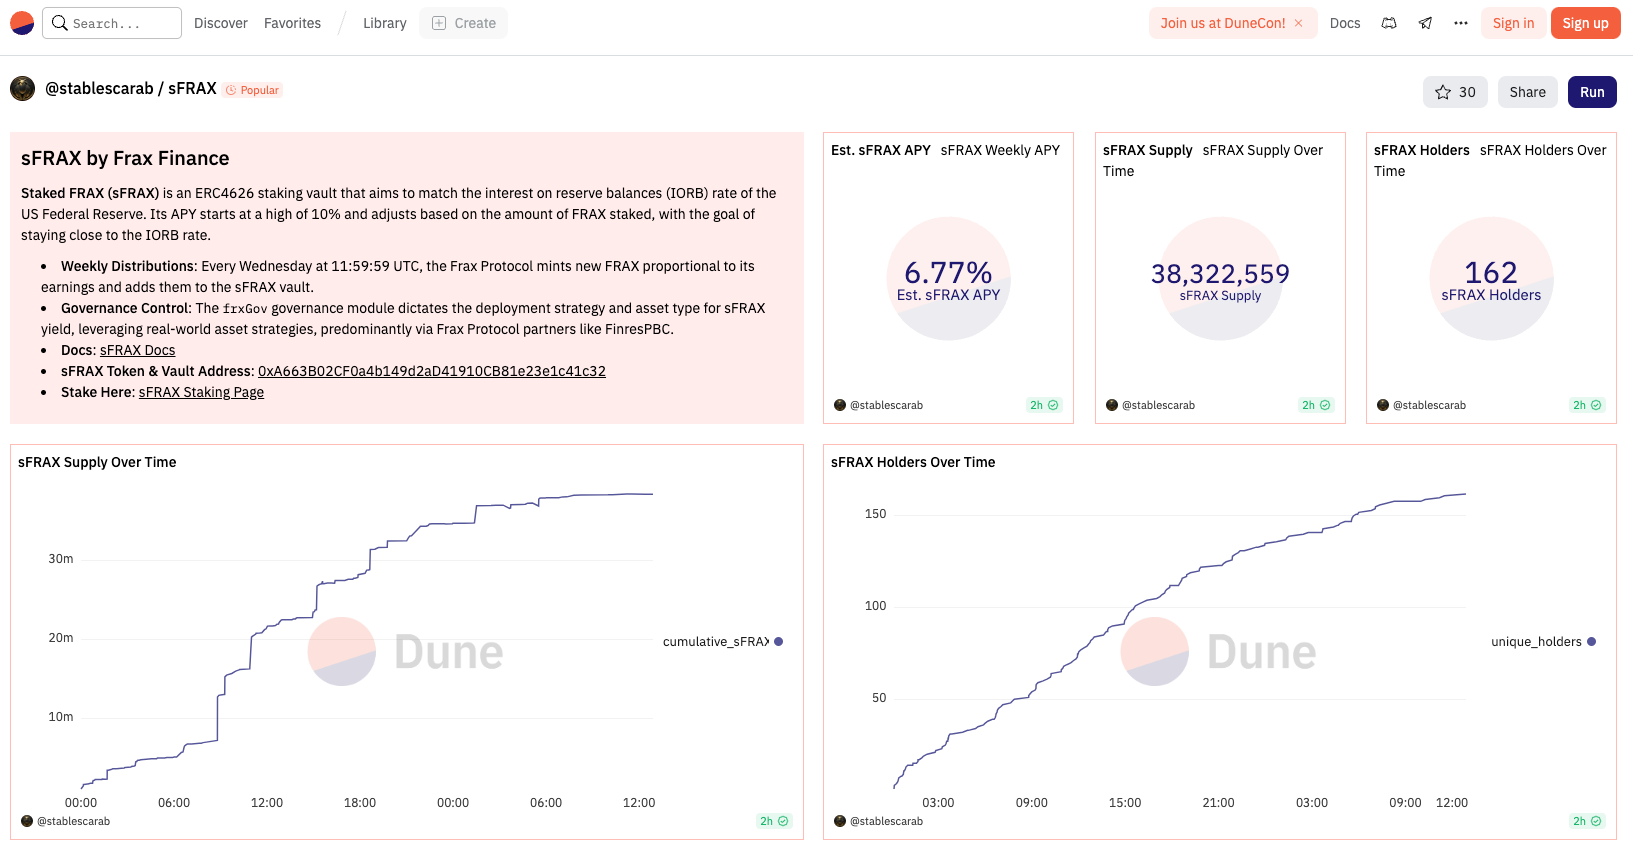Go to the Discover page
The width and height of the screenshot is (1633, 848).
coord(220,23)
